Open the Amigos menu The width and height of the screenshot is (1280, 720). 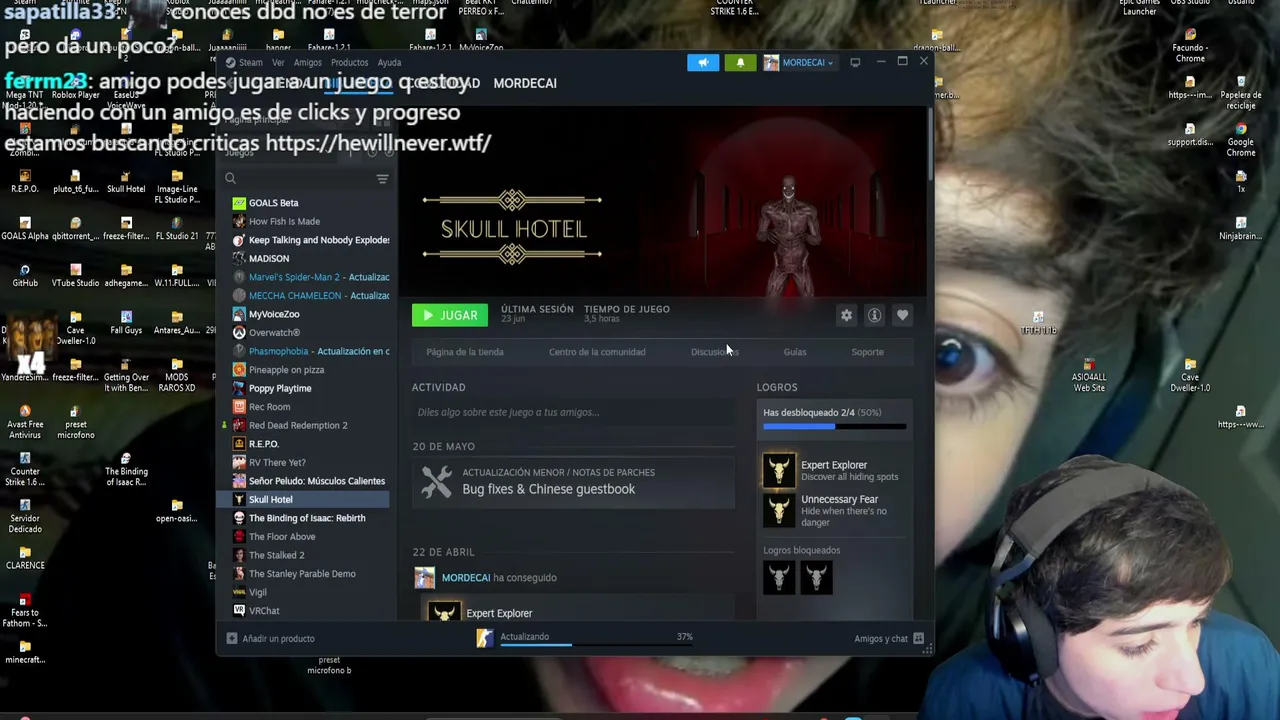click(308, 62)
